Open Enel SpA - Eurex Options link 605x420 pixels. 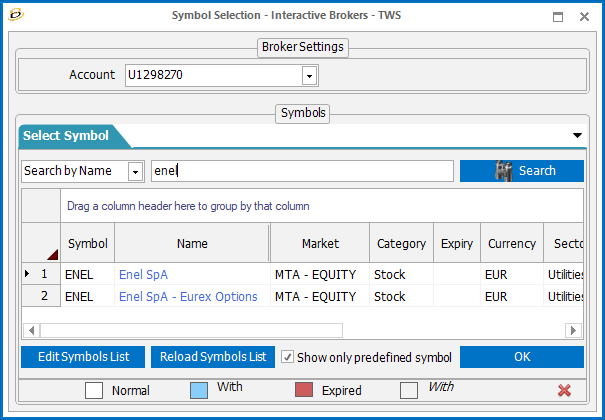[188, 297]
